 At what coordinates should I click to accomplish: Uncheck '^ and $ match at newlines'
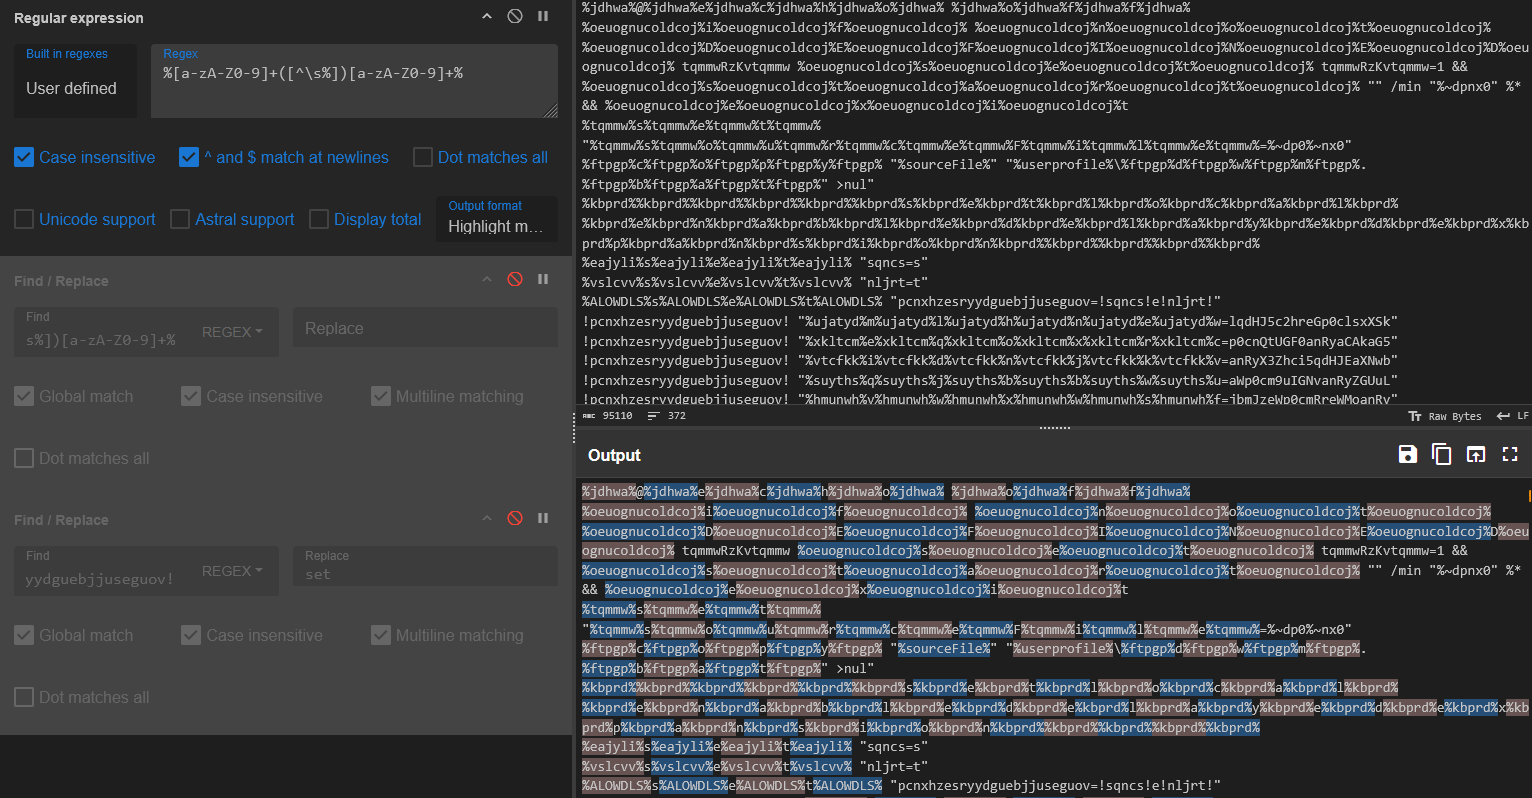[189, 157]
